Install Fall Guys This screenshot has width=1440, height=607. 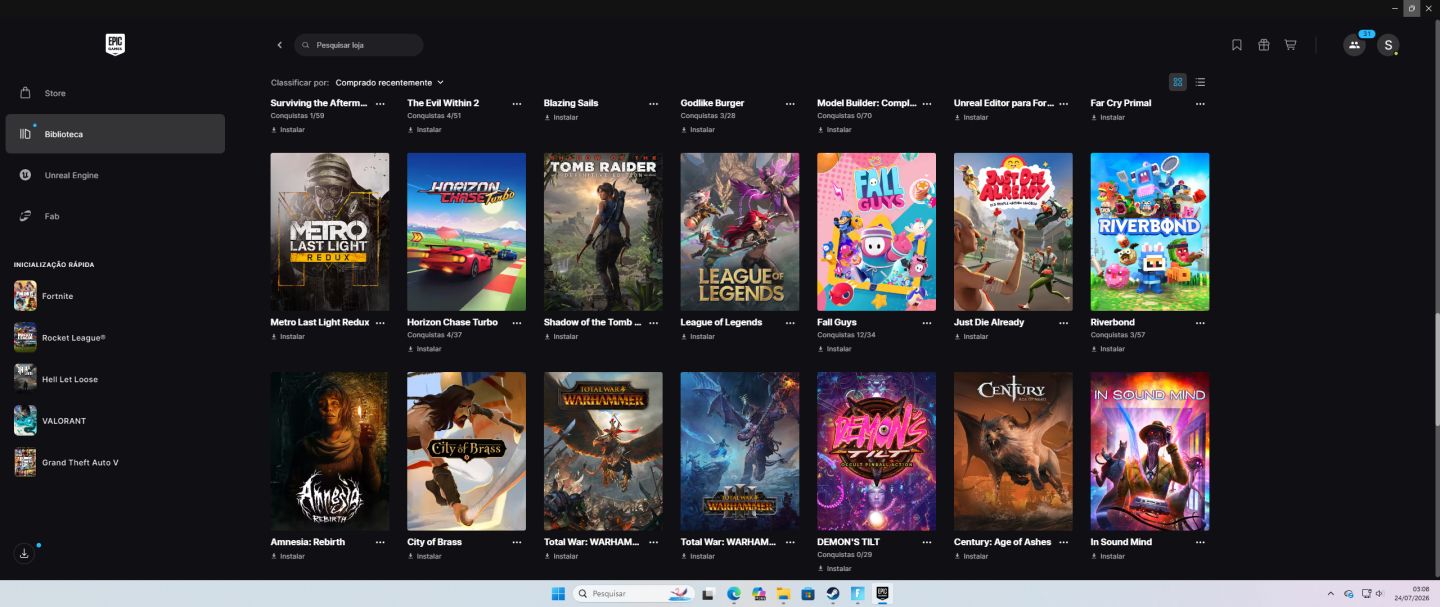tap(835, 349)
